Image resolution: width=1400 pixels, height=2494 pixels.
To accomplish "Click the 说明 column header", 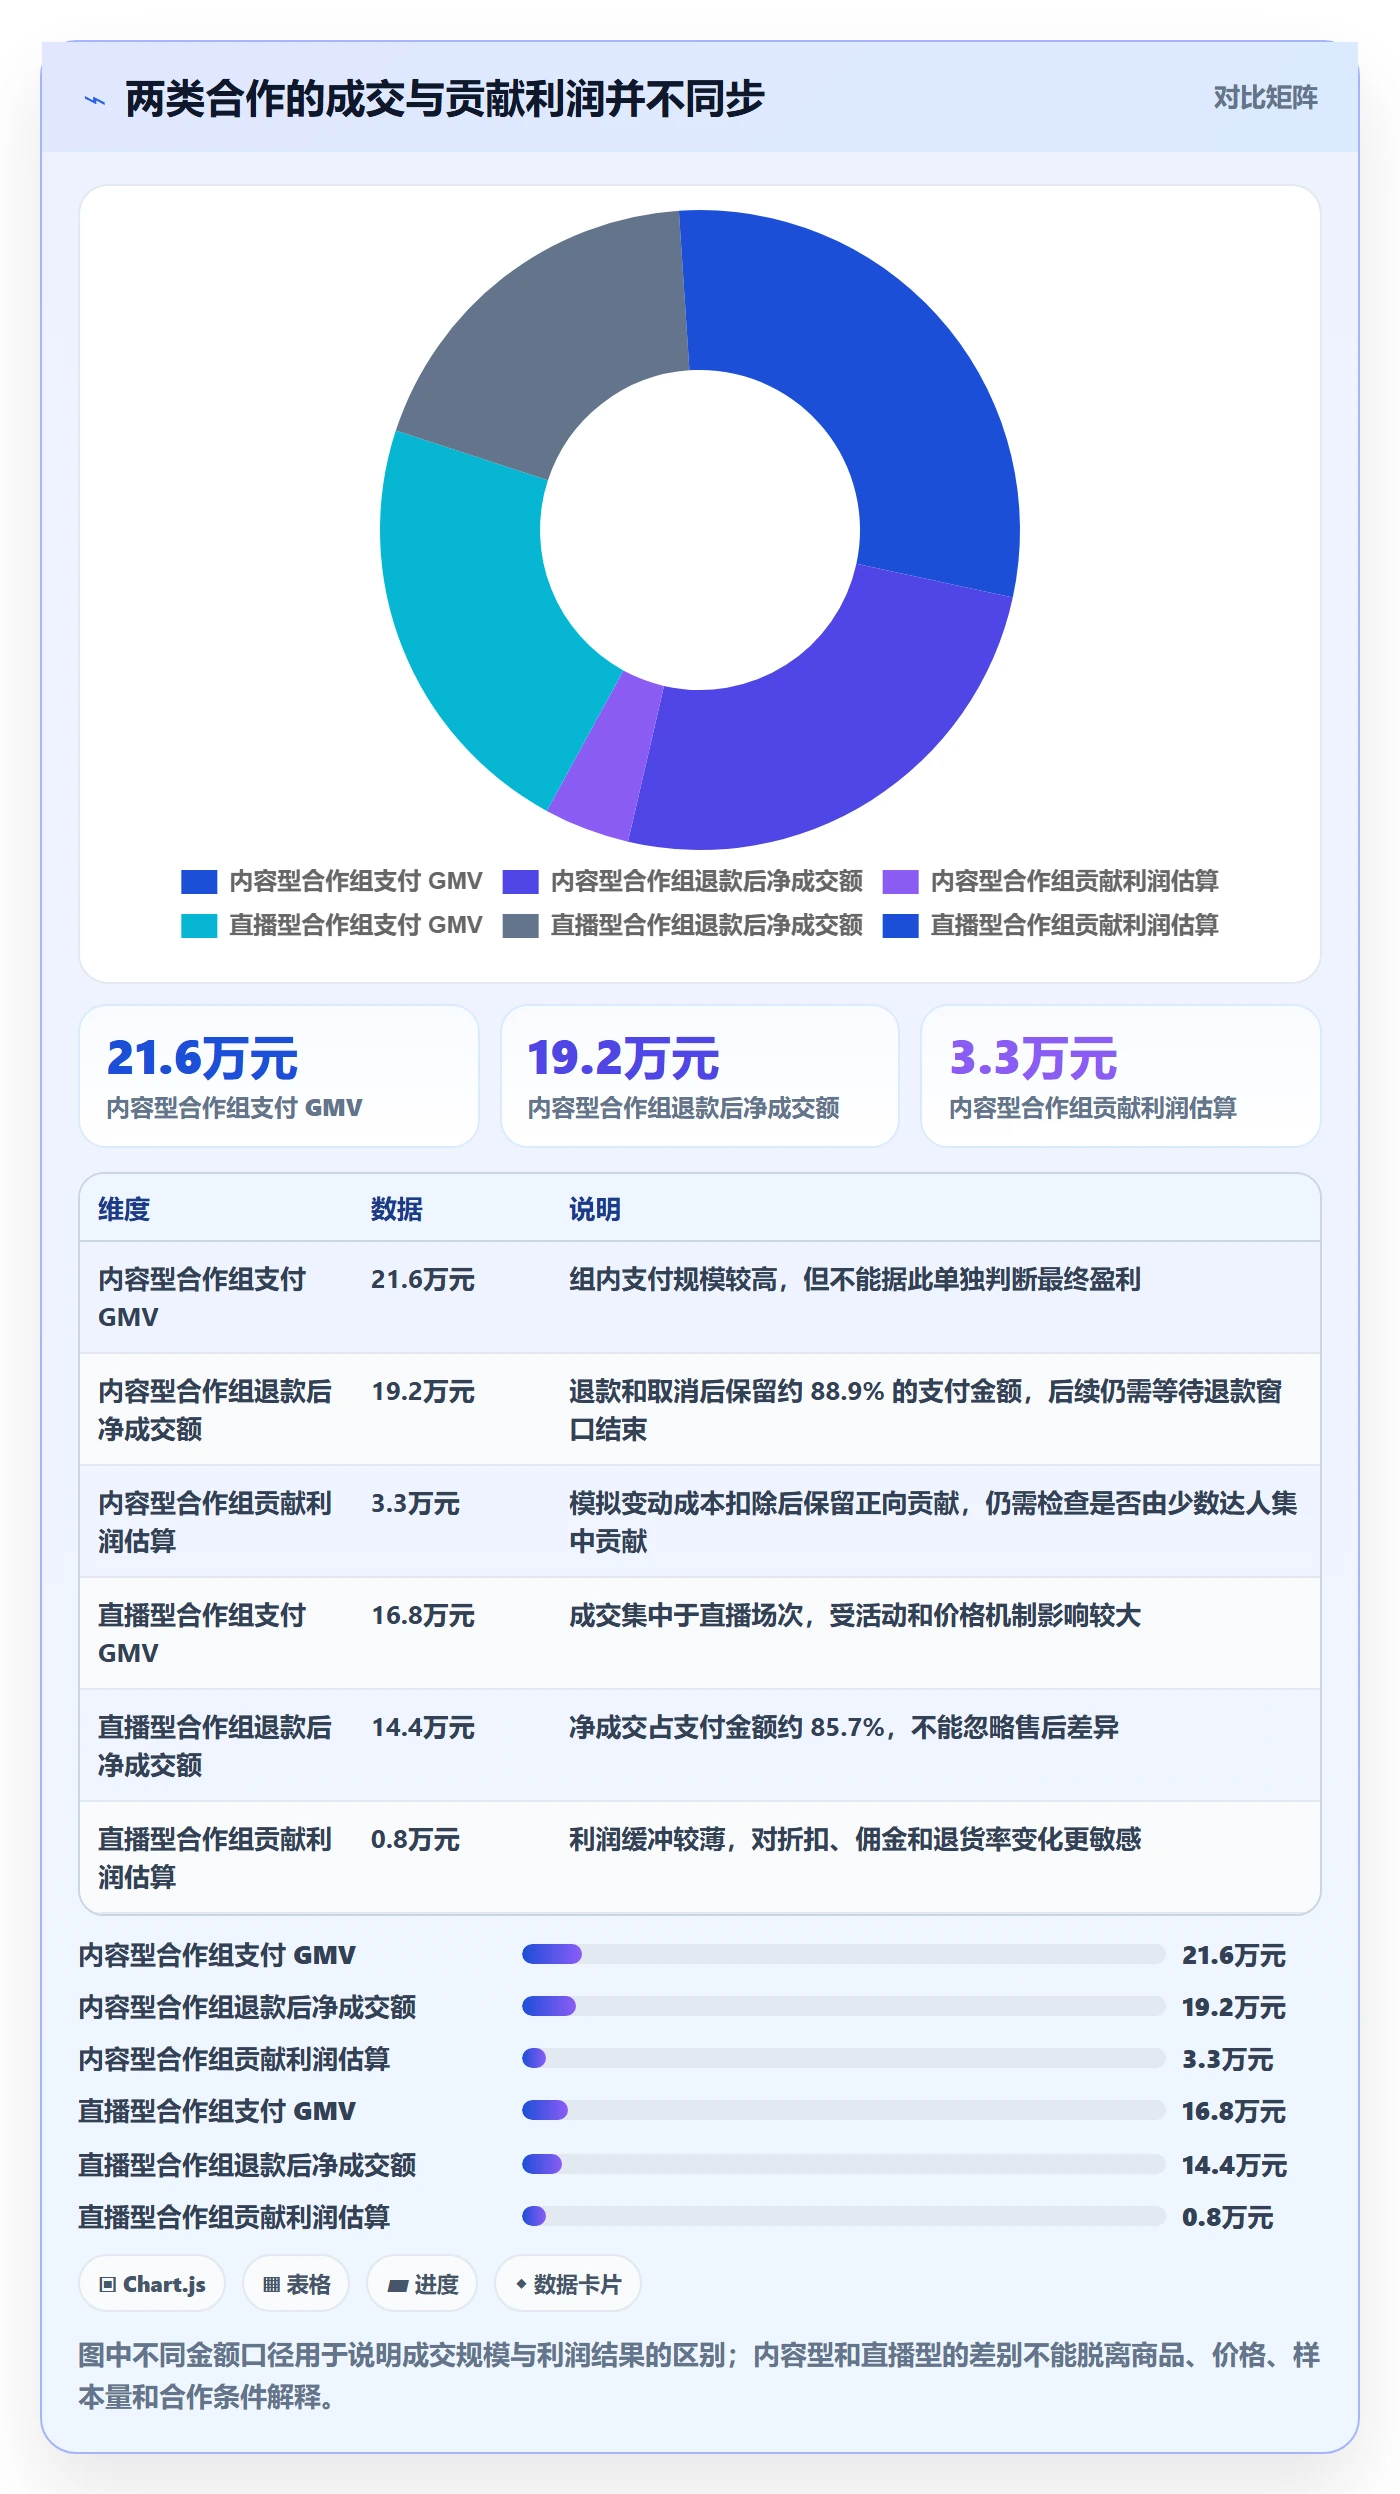I will point(595,1209).
